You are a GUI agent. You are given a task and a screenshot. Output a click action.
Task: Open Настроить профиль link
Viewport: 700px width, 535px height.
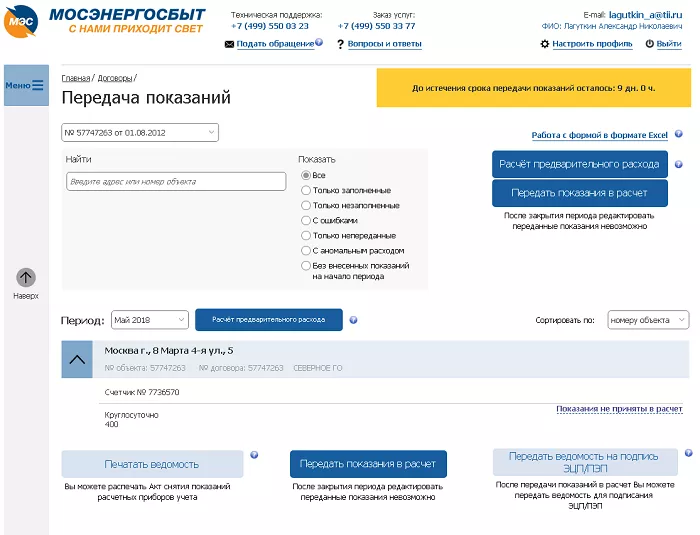coord(592,44)
